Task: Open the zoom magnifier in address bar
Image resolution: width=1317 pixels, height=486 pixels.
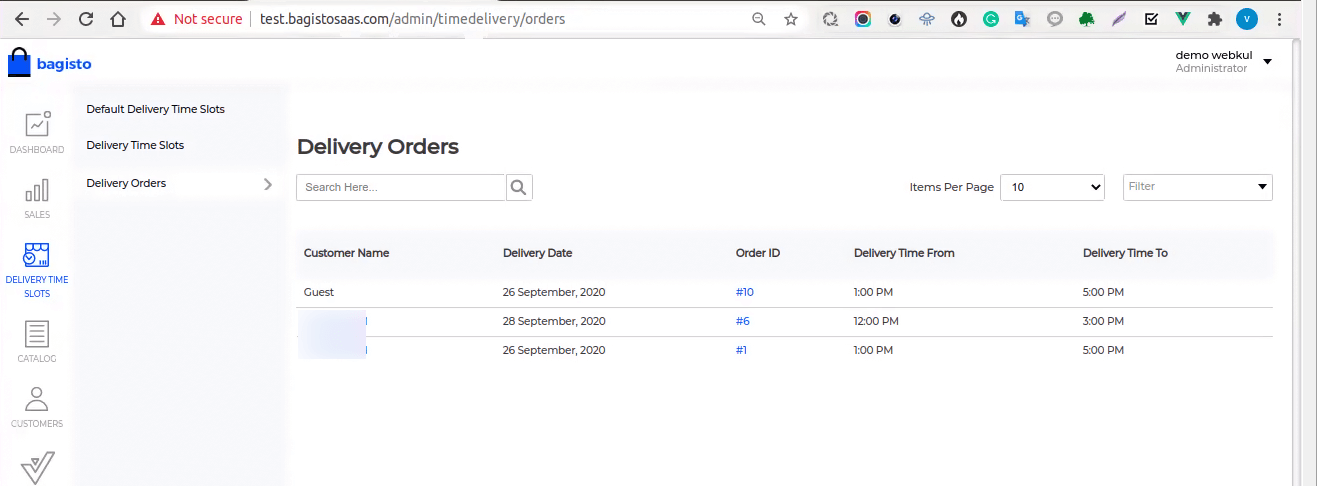Action: [759, 19]
